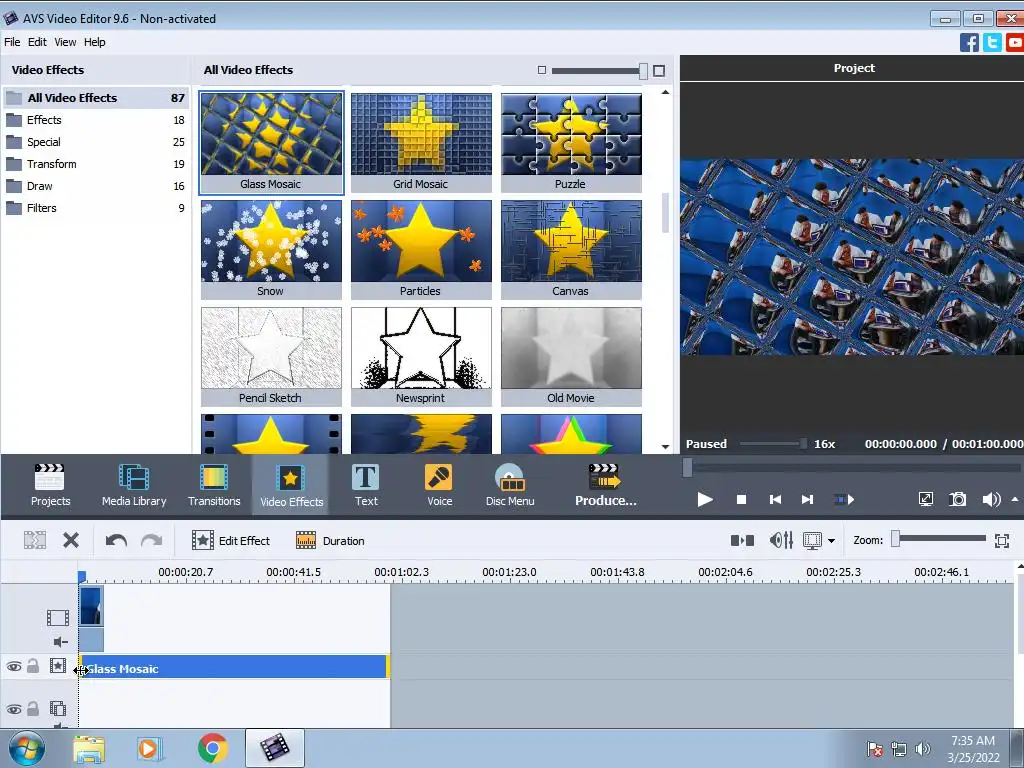Select the Filters category folder
The image size is (1024, 768).
96,208
